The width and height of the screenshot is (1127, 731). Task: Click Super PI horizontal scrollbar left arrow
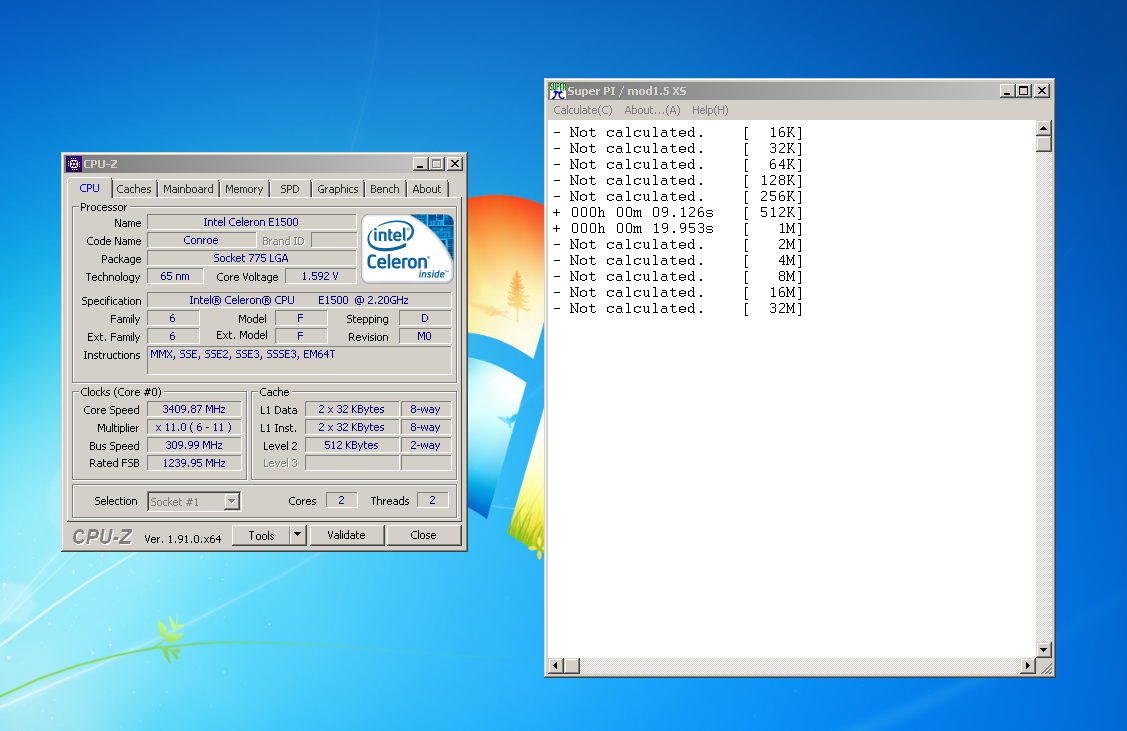click(556, 666)
